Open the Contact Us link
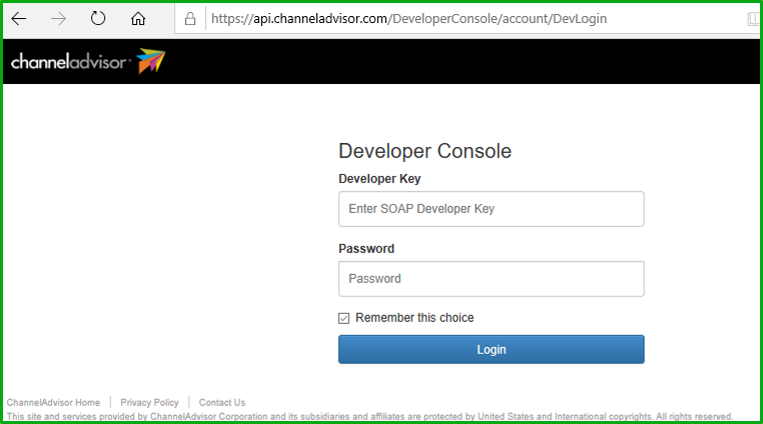The height and width of the screenshot is (424, 763). (x=222, y=403)
